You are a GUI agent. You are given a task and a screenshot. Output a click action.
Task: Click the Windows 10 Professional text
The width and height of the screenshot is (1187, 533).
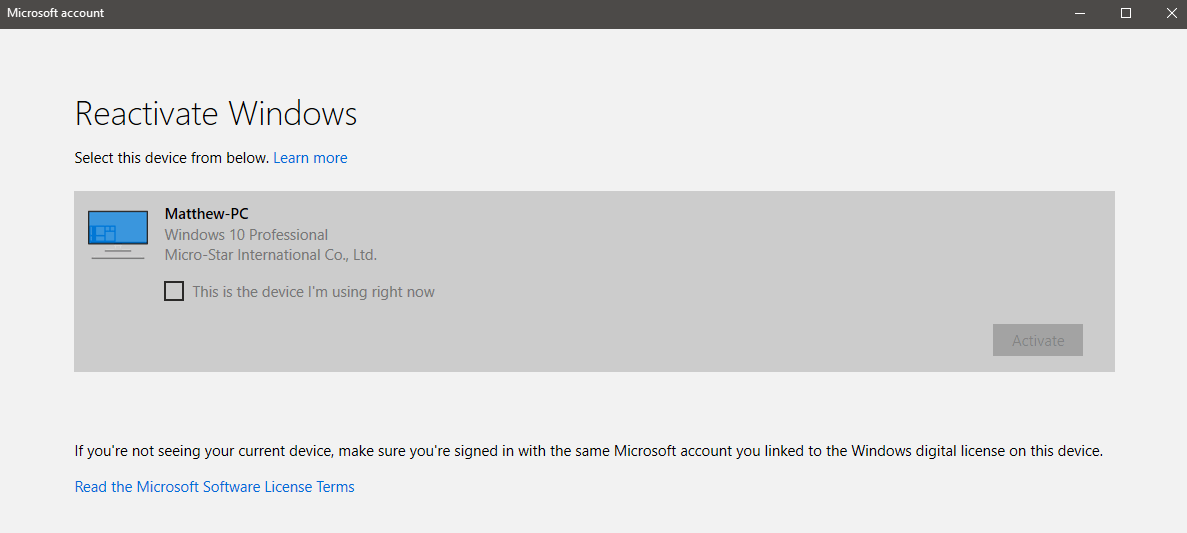(x=246, y=235)
